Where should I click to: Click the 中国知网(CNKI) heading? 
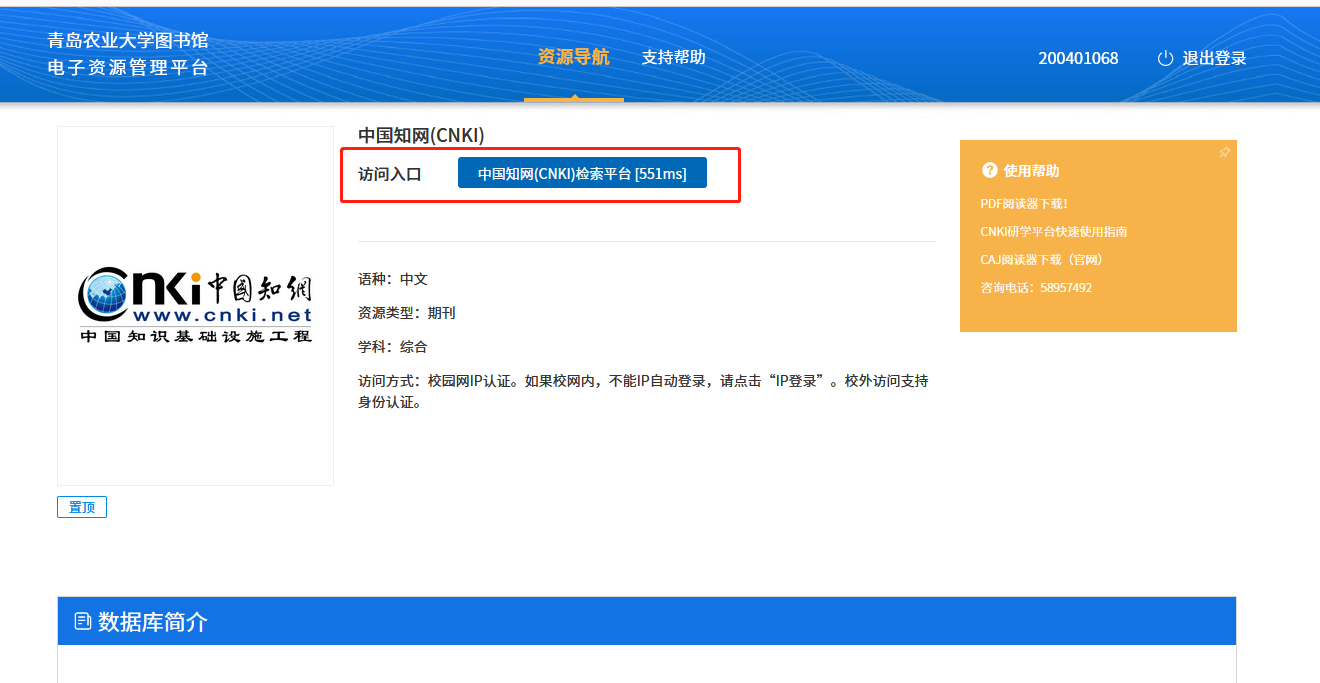tap(421, 136)
